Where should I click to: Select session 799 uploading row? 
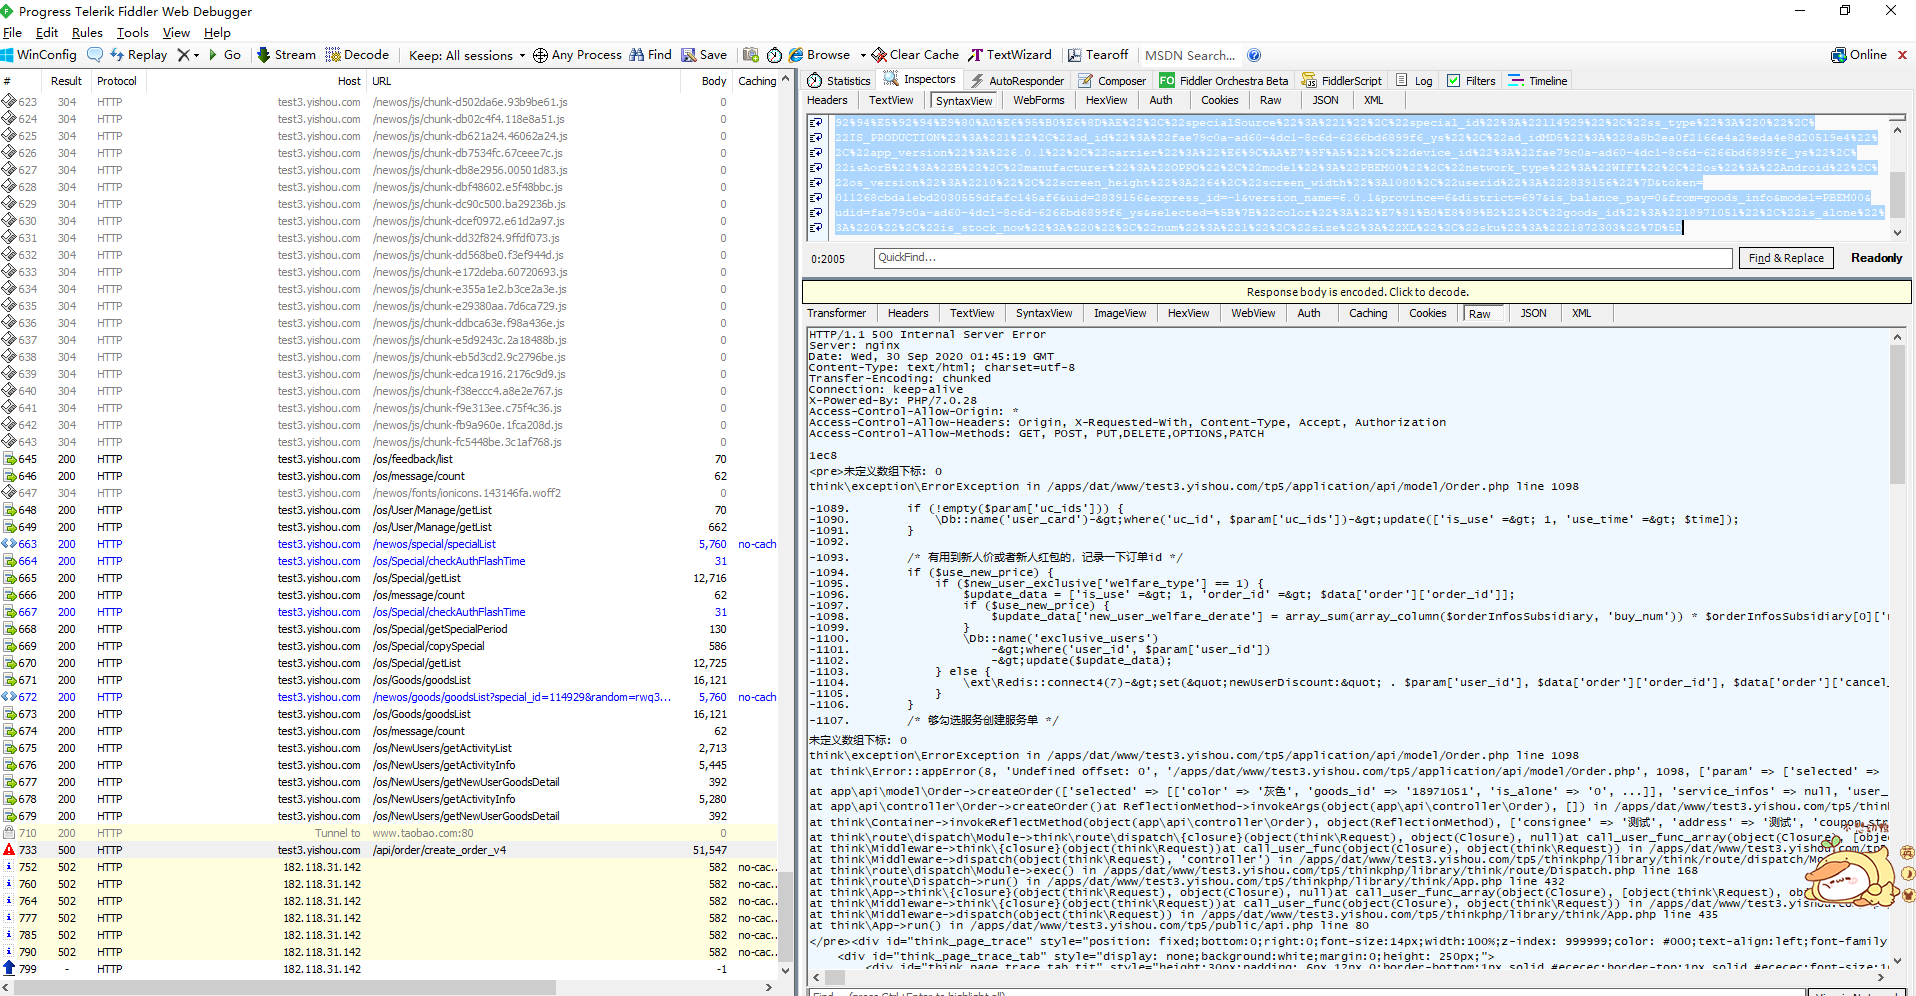tap(389, 969)
